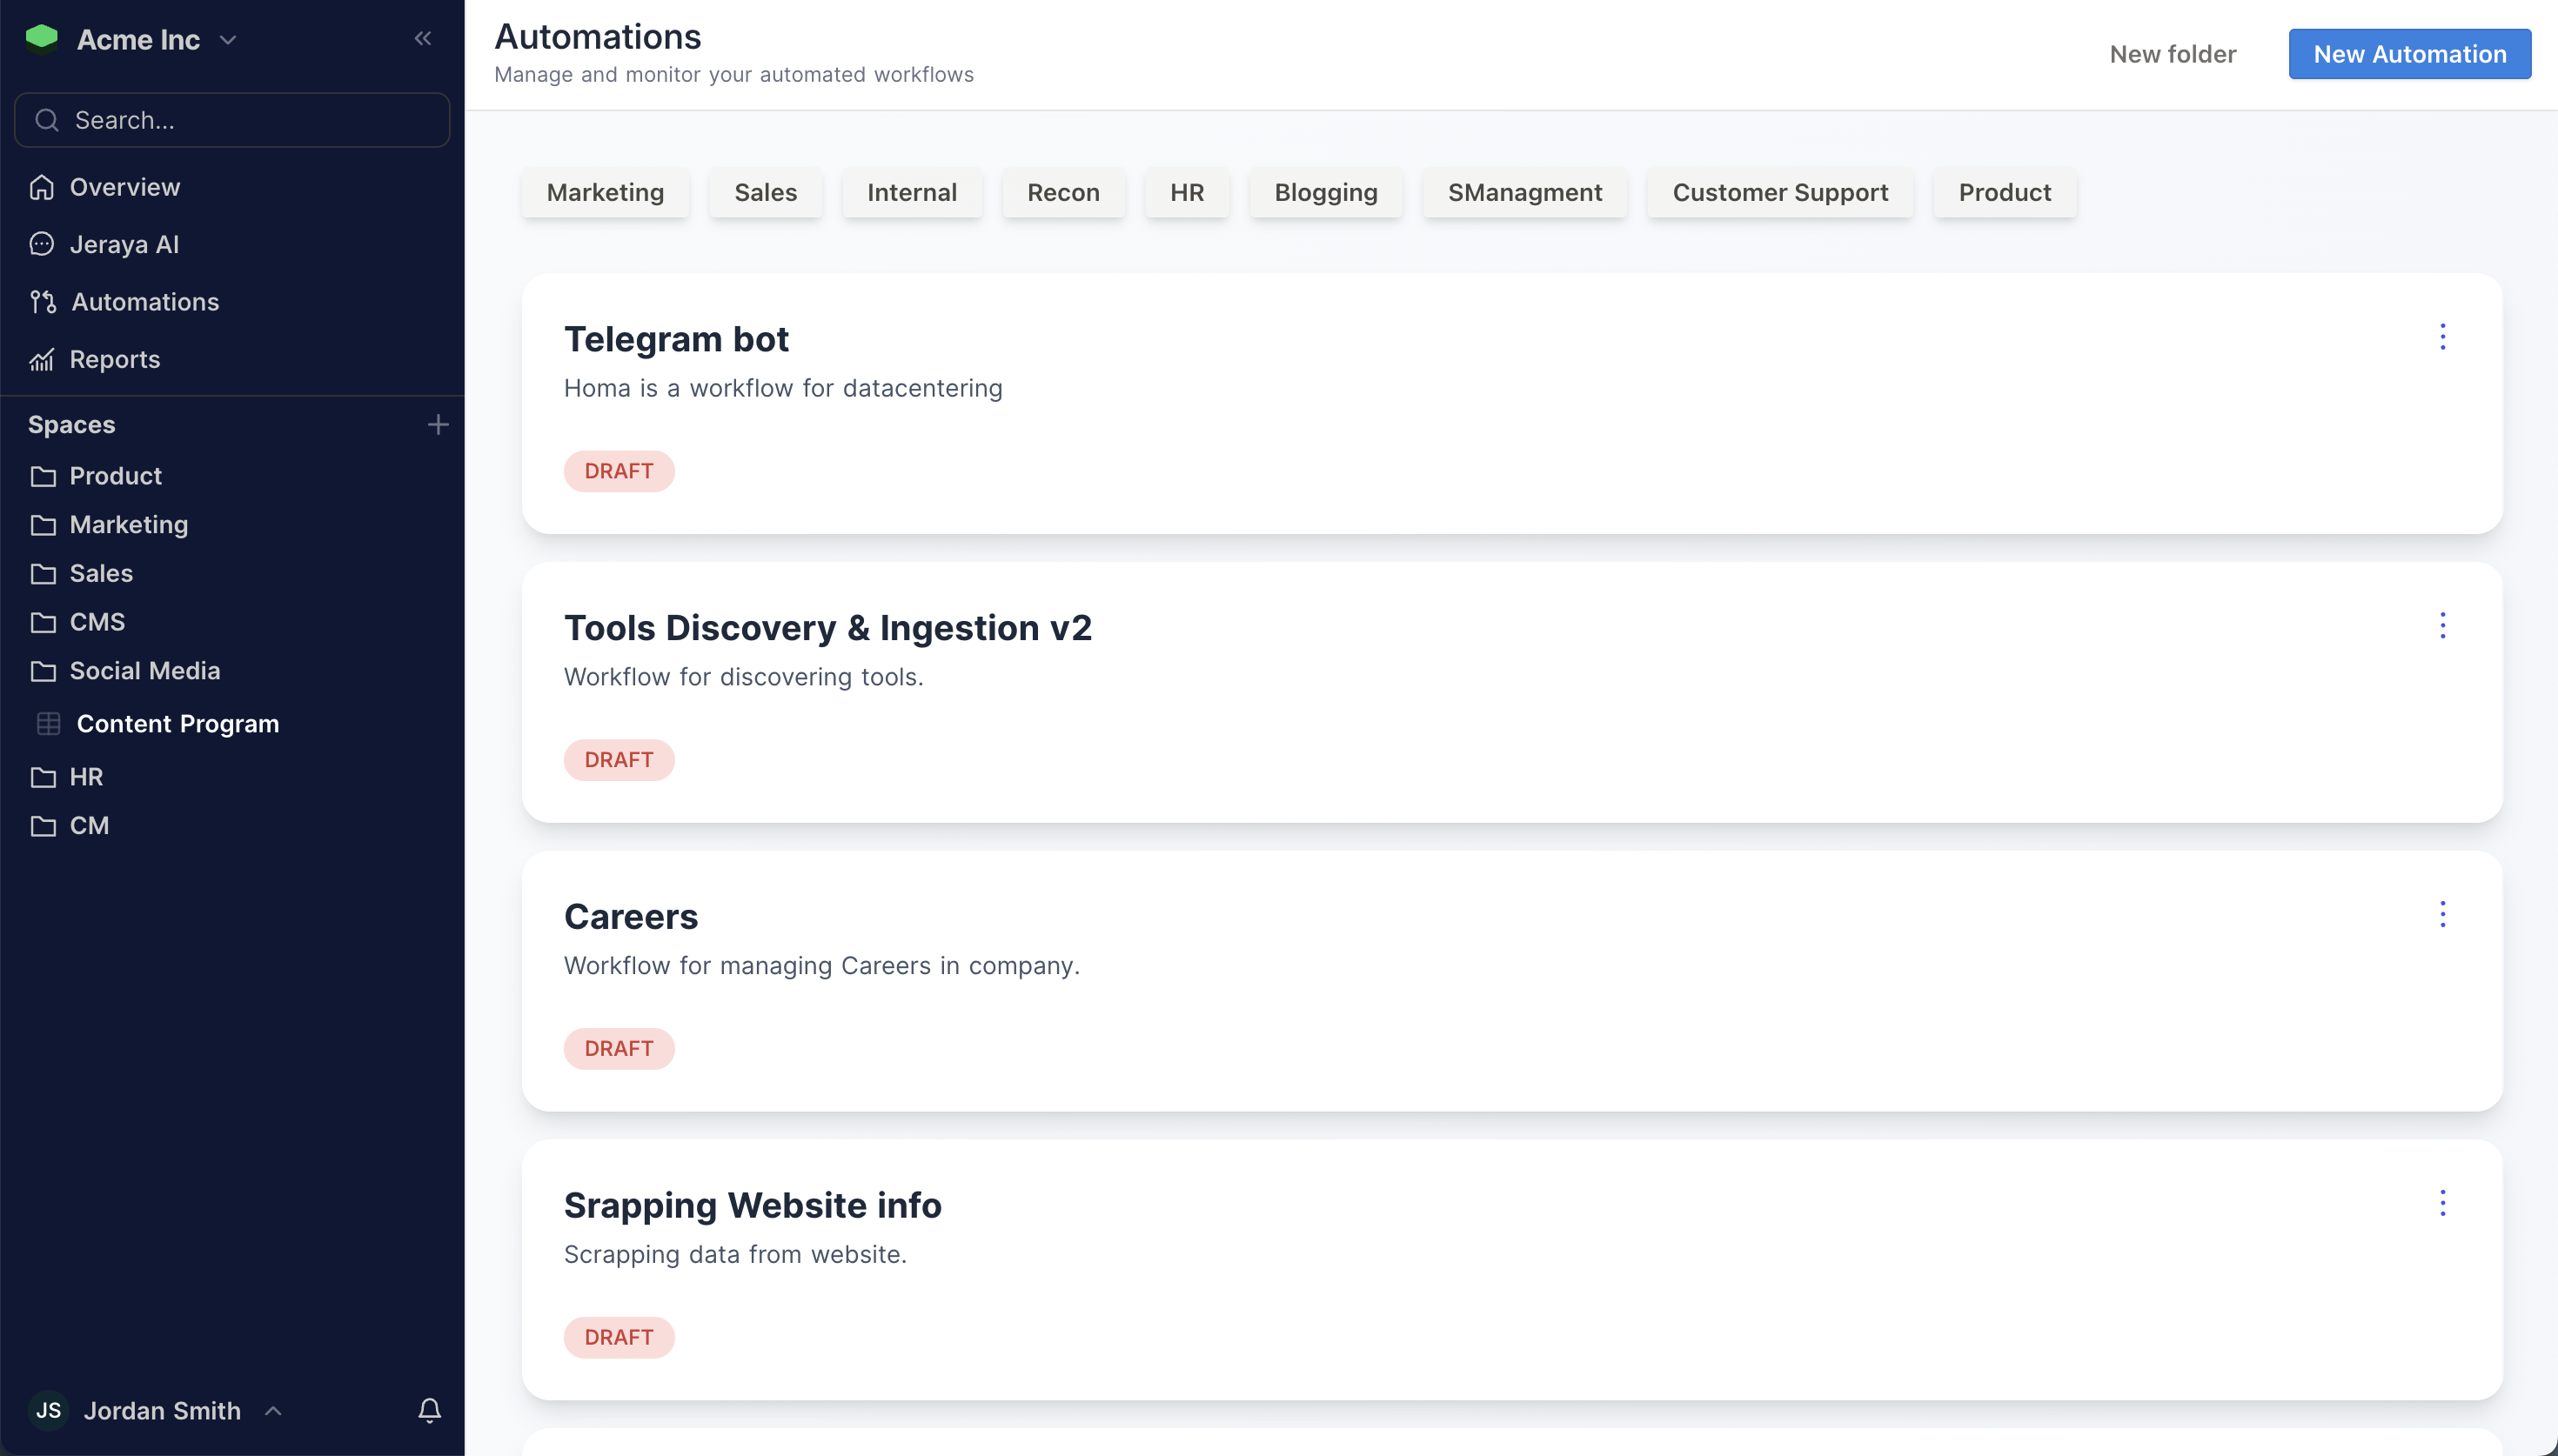Click the New folder button
Screen dimensions: 2558x1456
2172,54
